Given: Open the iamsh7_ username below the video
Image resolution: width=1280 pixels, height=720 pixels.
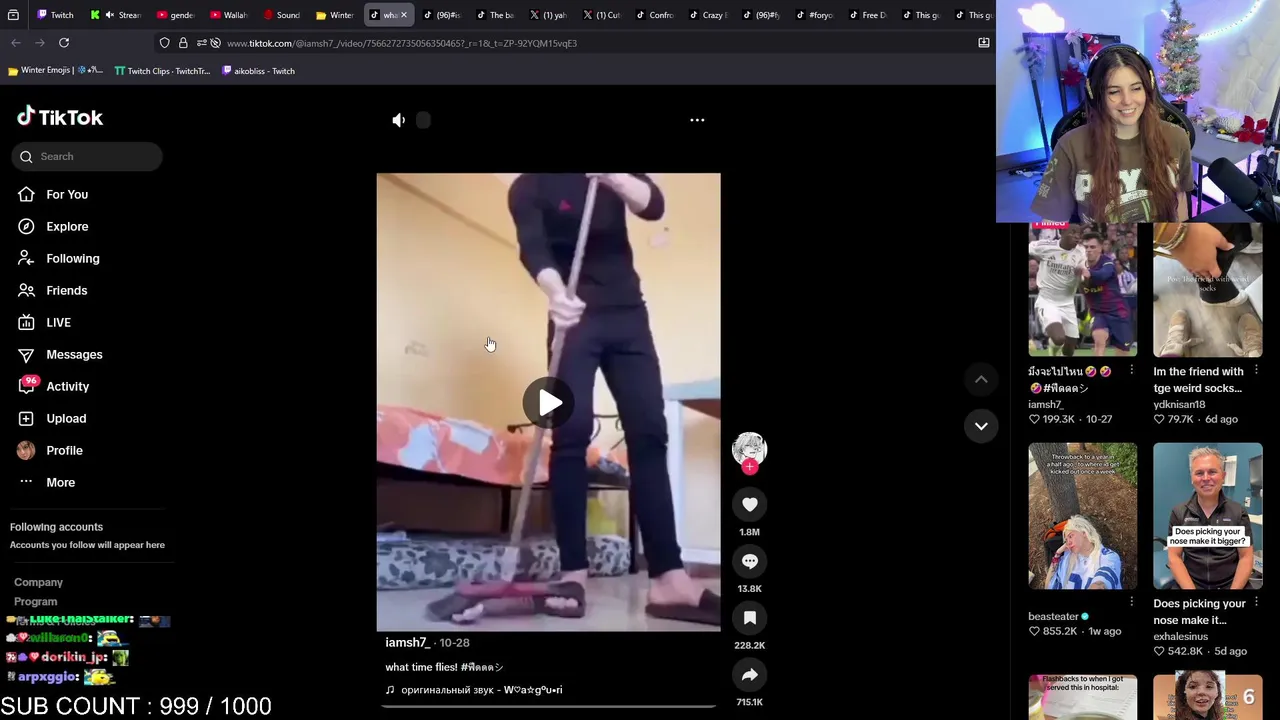Looking at the screenshot, I should 407,643.
